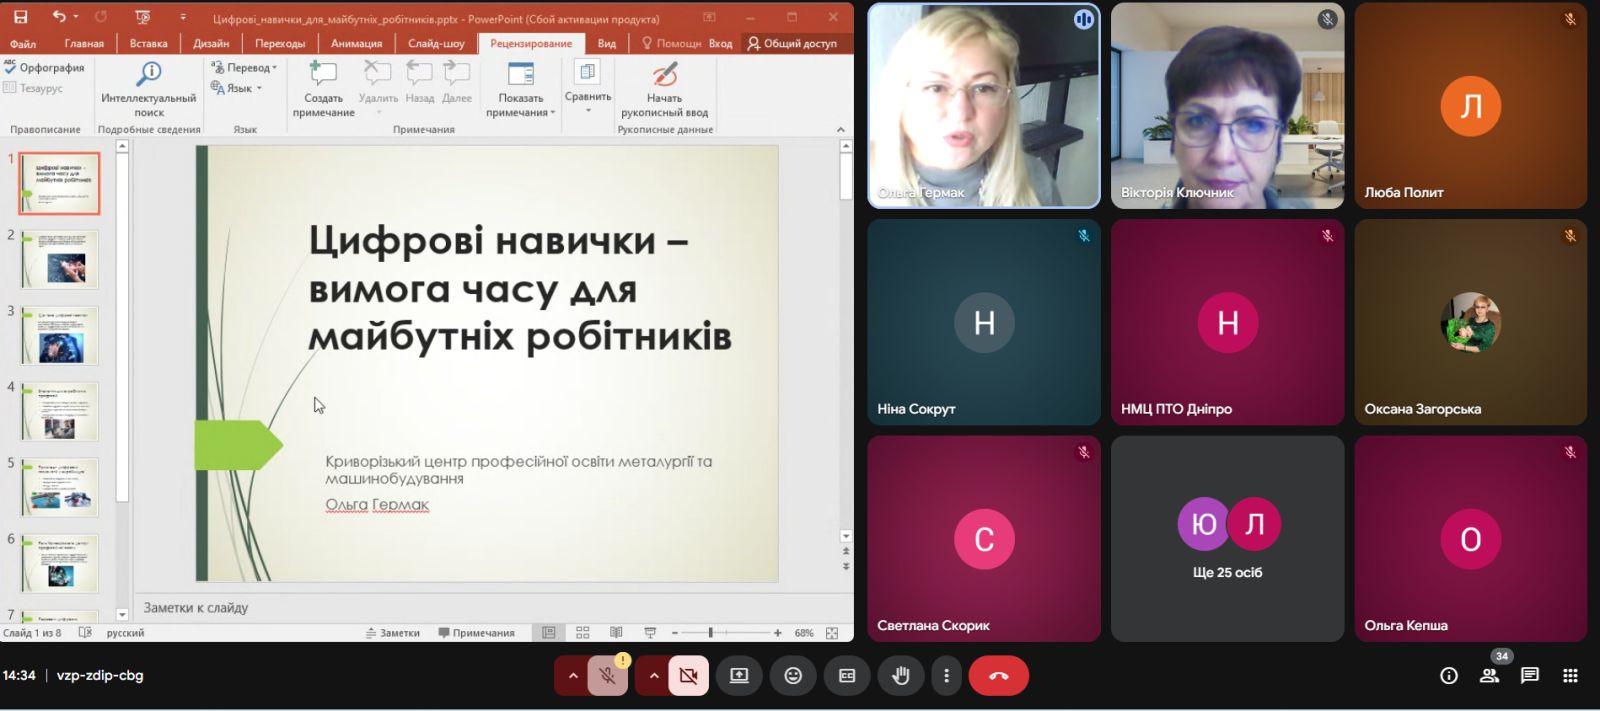This screenshot has height=711, width=1600.
Task: Click the Общий доступ share button
Action: click(792, 43)
